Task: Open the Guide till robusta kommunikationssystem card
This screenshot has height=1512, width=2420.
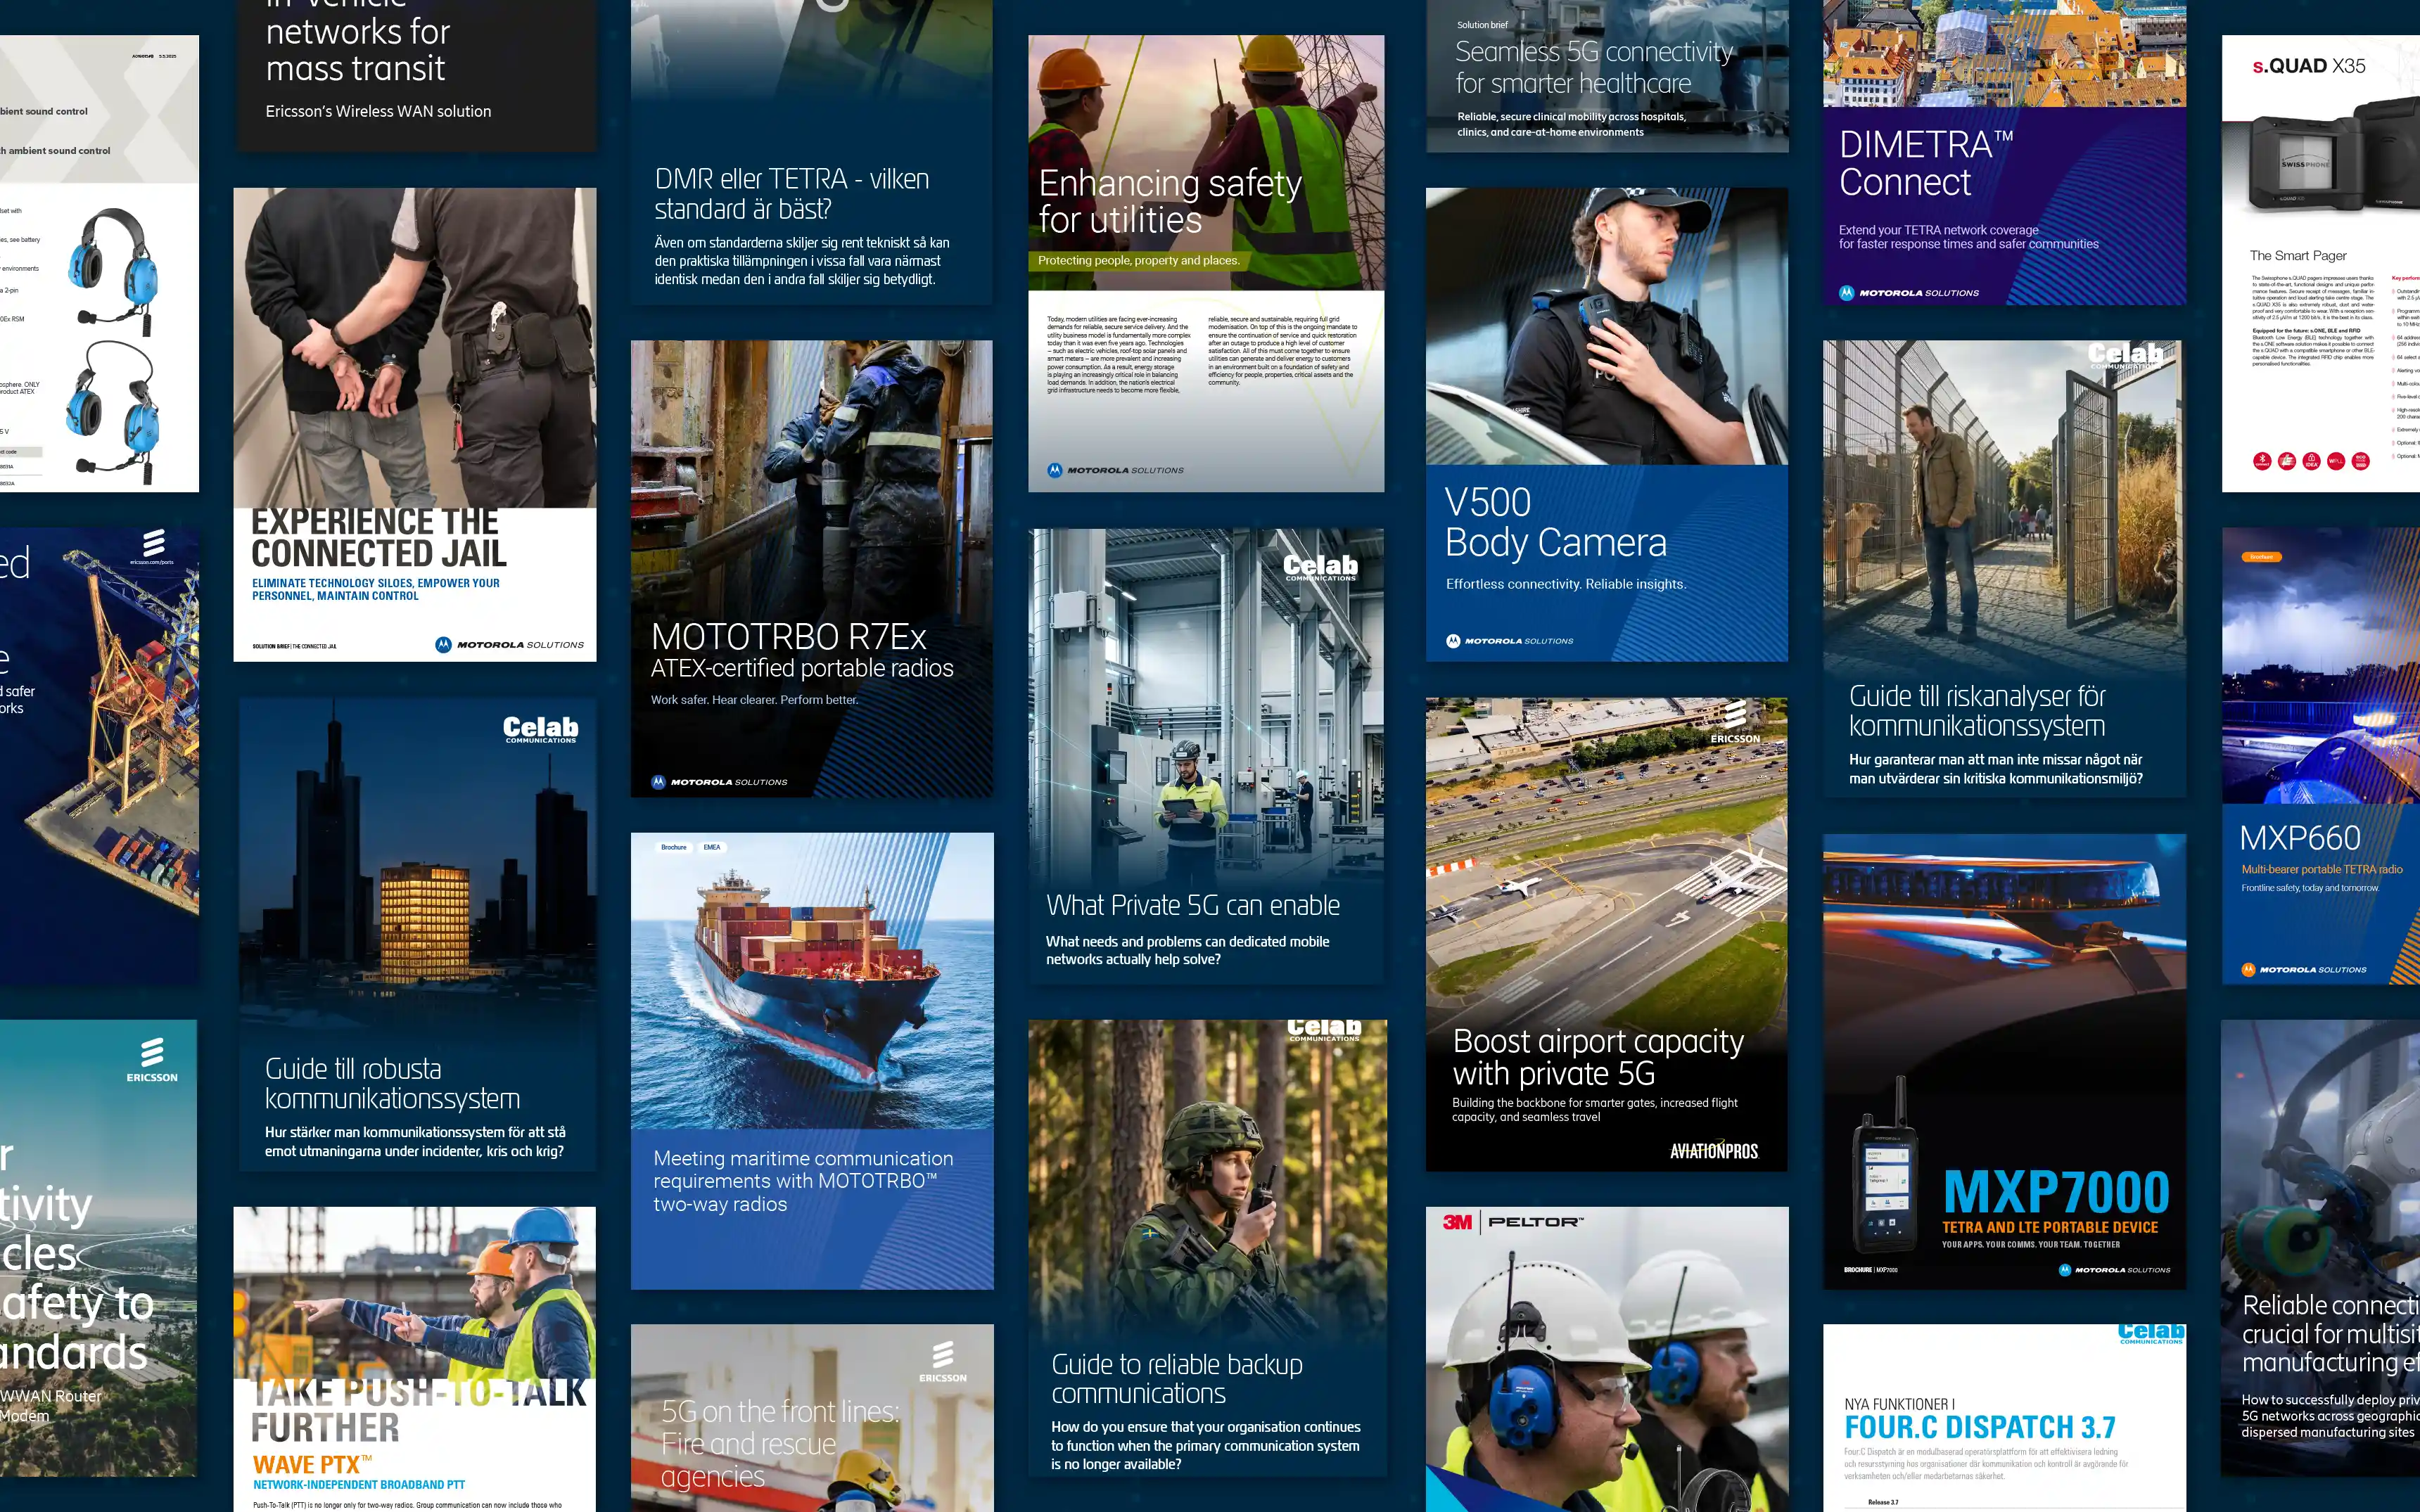Action: pos(417,934)
